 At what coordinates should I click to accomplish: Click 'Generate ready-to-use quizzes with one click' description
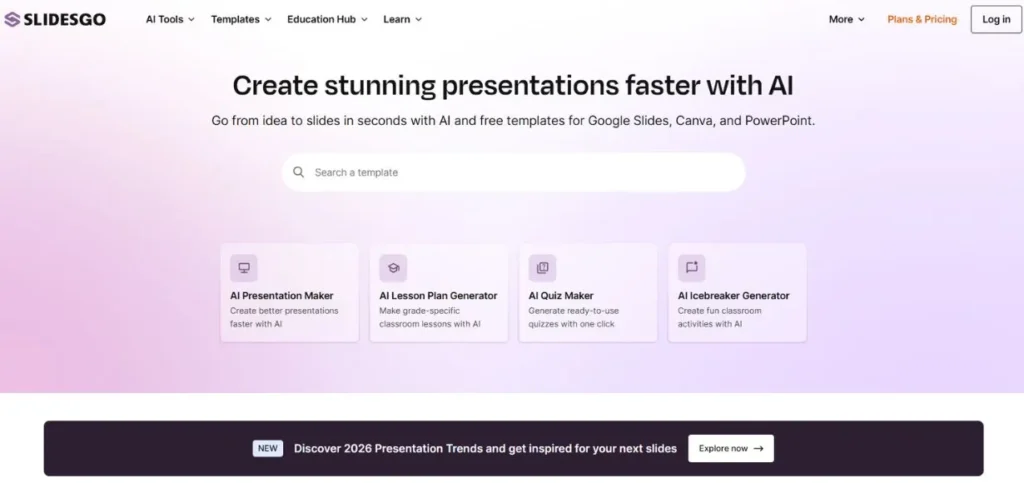click(x=573, y=317)
